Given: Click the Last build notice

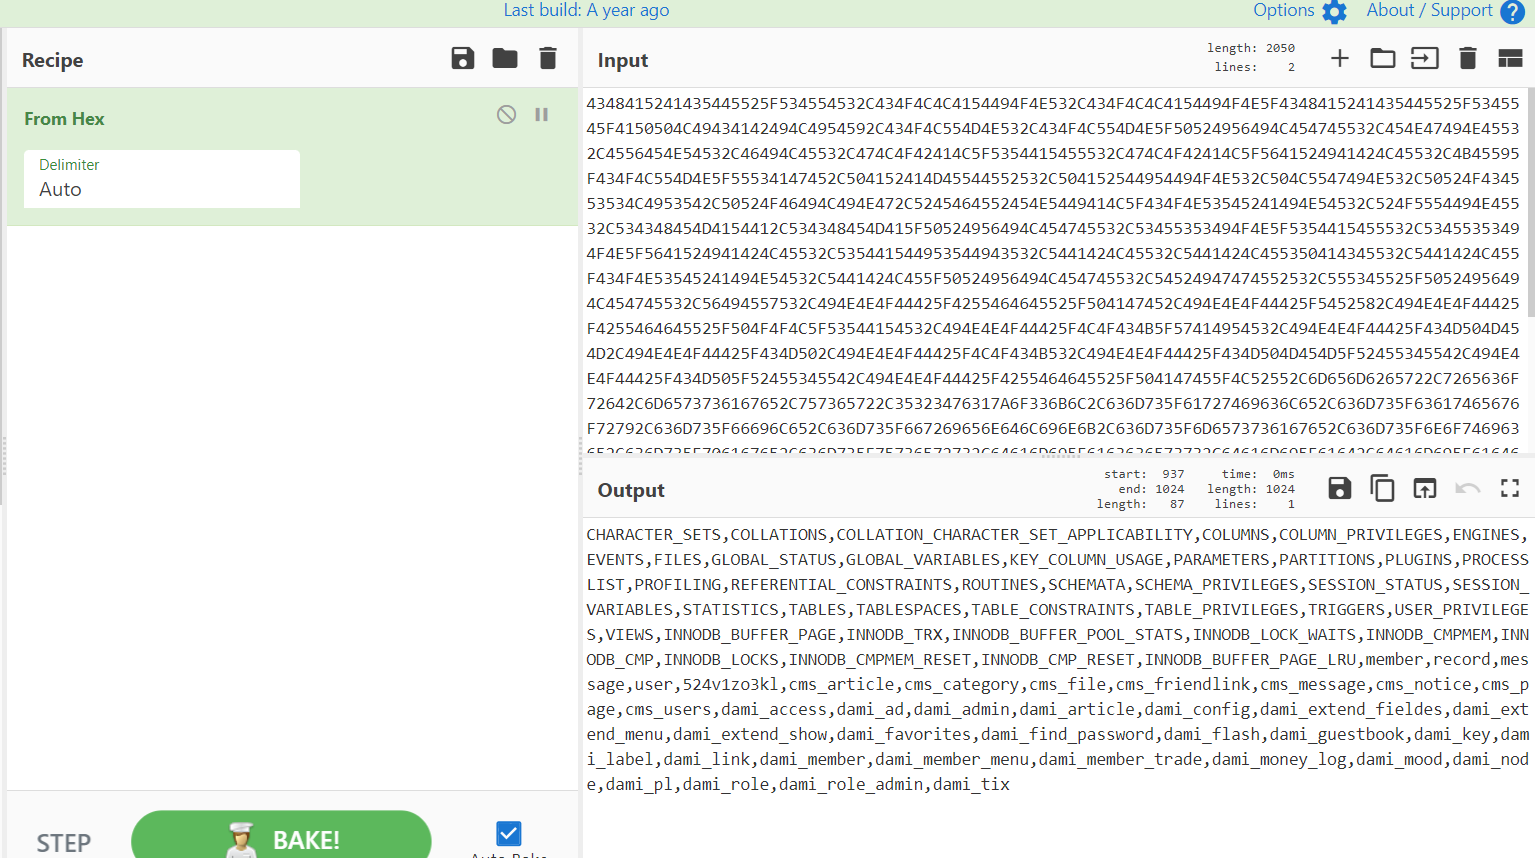Looking at the screenshot, I should (586, 10).
